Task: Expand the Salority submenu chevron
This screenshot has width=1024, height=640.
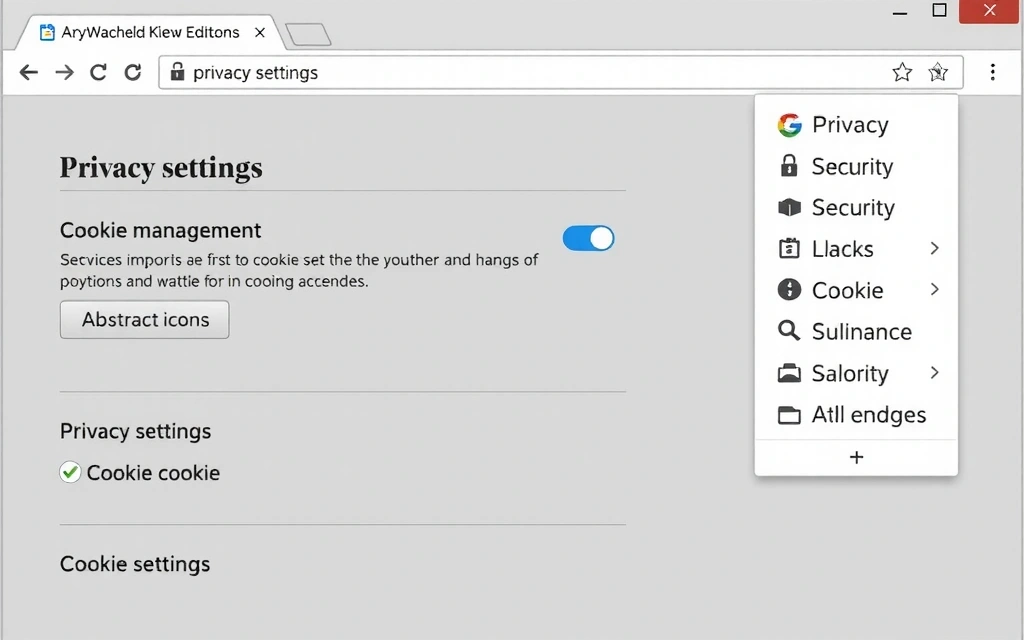Action: pos(934,373)
